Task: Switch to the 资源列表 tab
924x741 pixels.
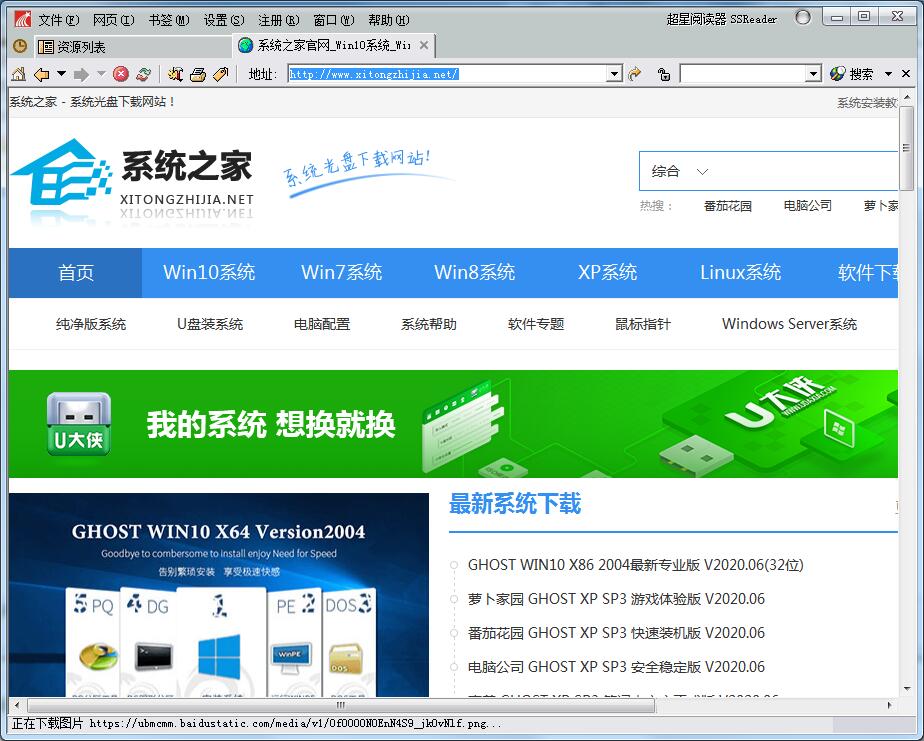Action: tap(132, 47)
